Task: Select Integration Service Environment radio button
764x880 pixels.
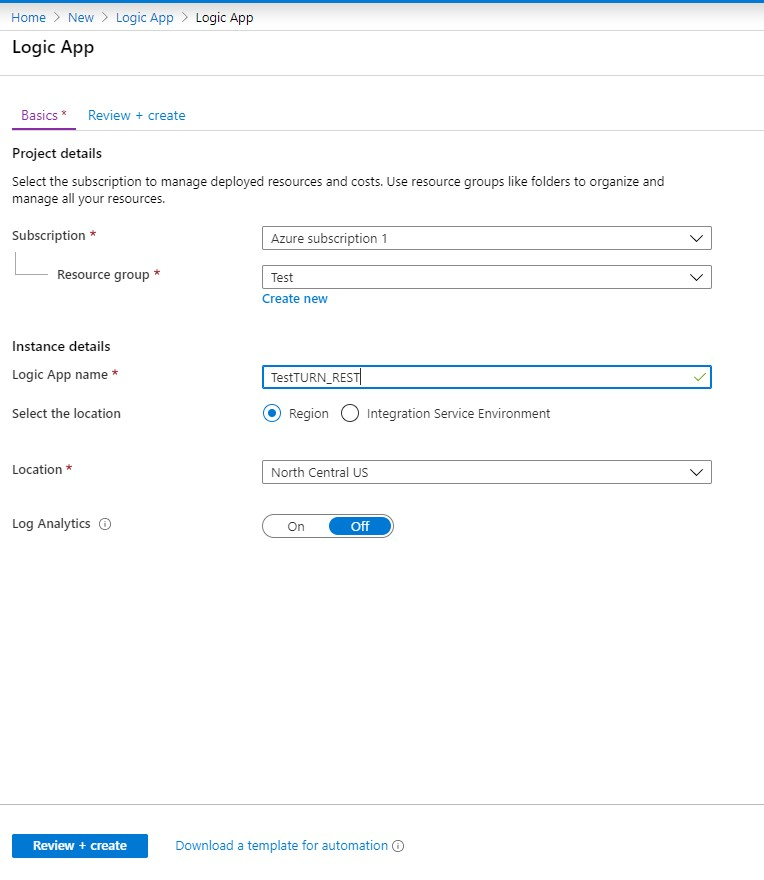Action: [350, 414]
